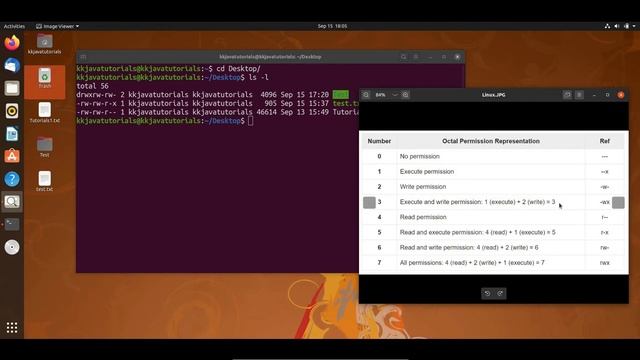The image size is (640, 360).
Task: Select the test.txt file on the desktop
Action: 44,181
